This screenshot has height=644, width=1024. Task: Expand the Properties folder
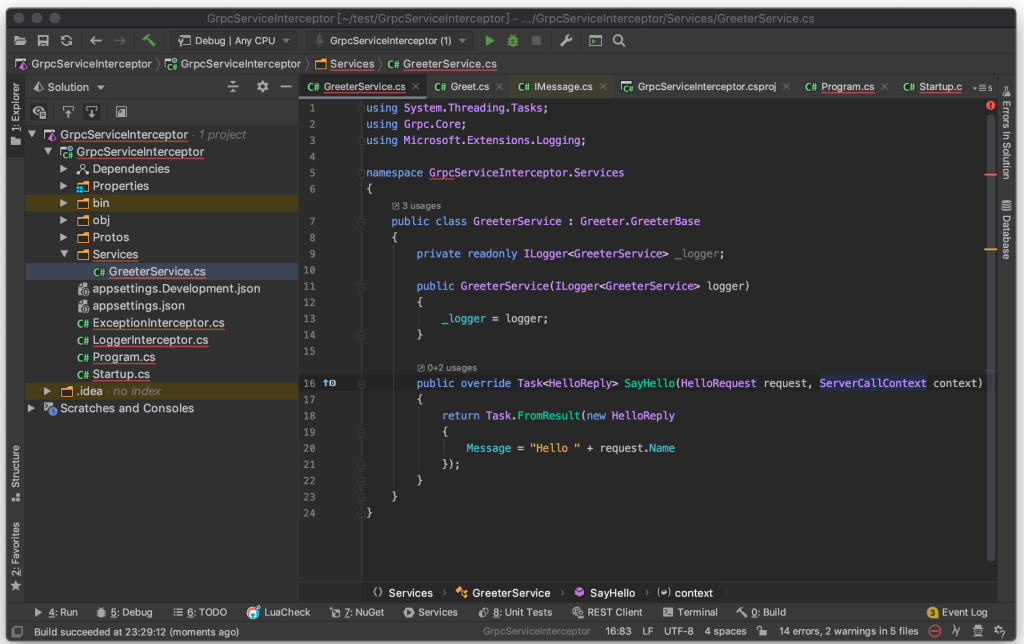pos(63,186)
